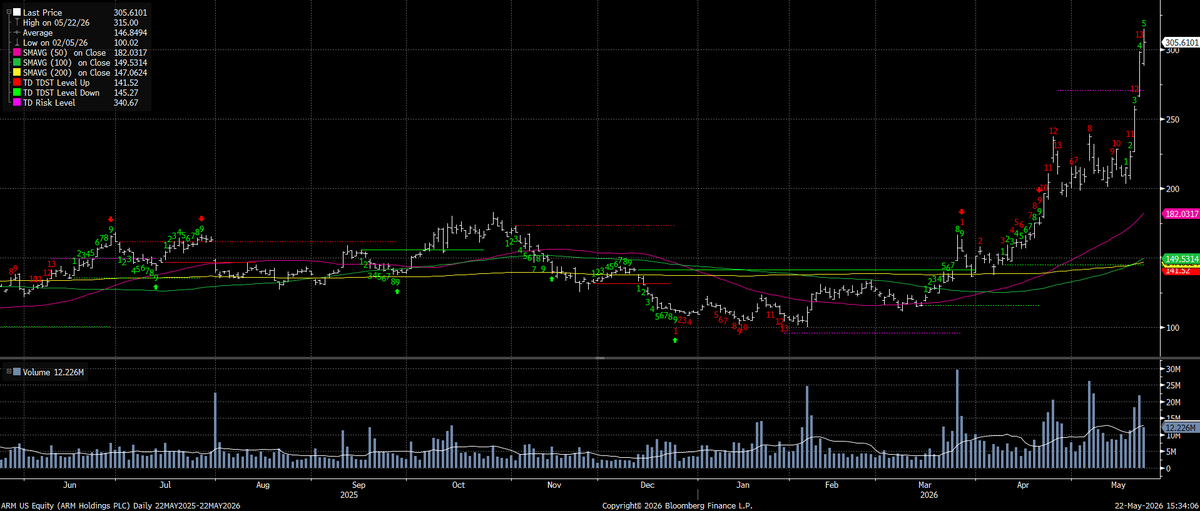Click the 100 price axis label

pyautogui.click(x=1173, y=327)
